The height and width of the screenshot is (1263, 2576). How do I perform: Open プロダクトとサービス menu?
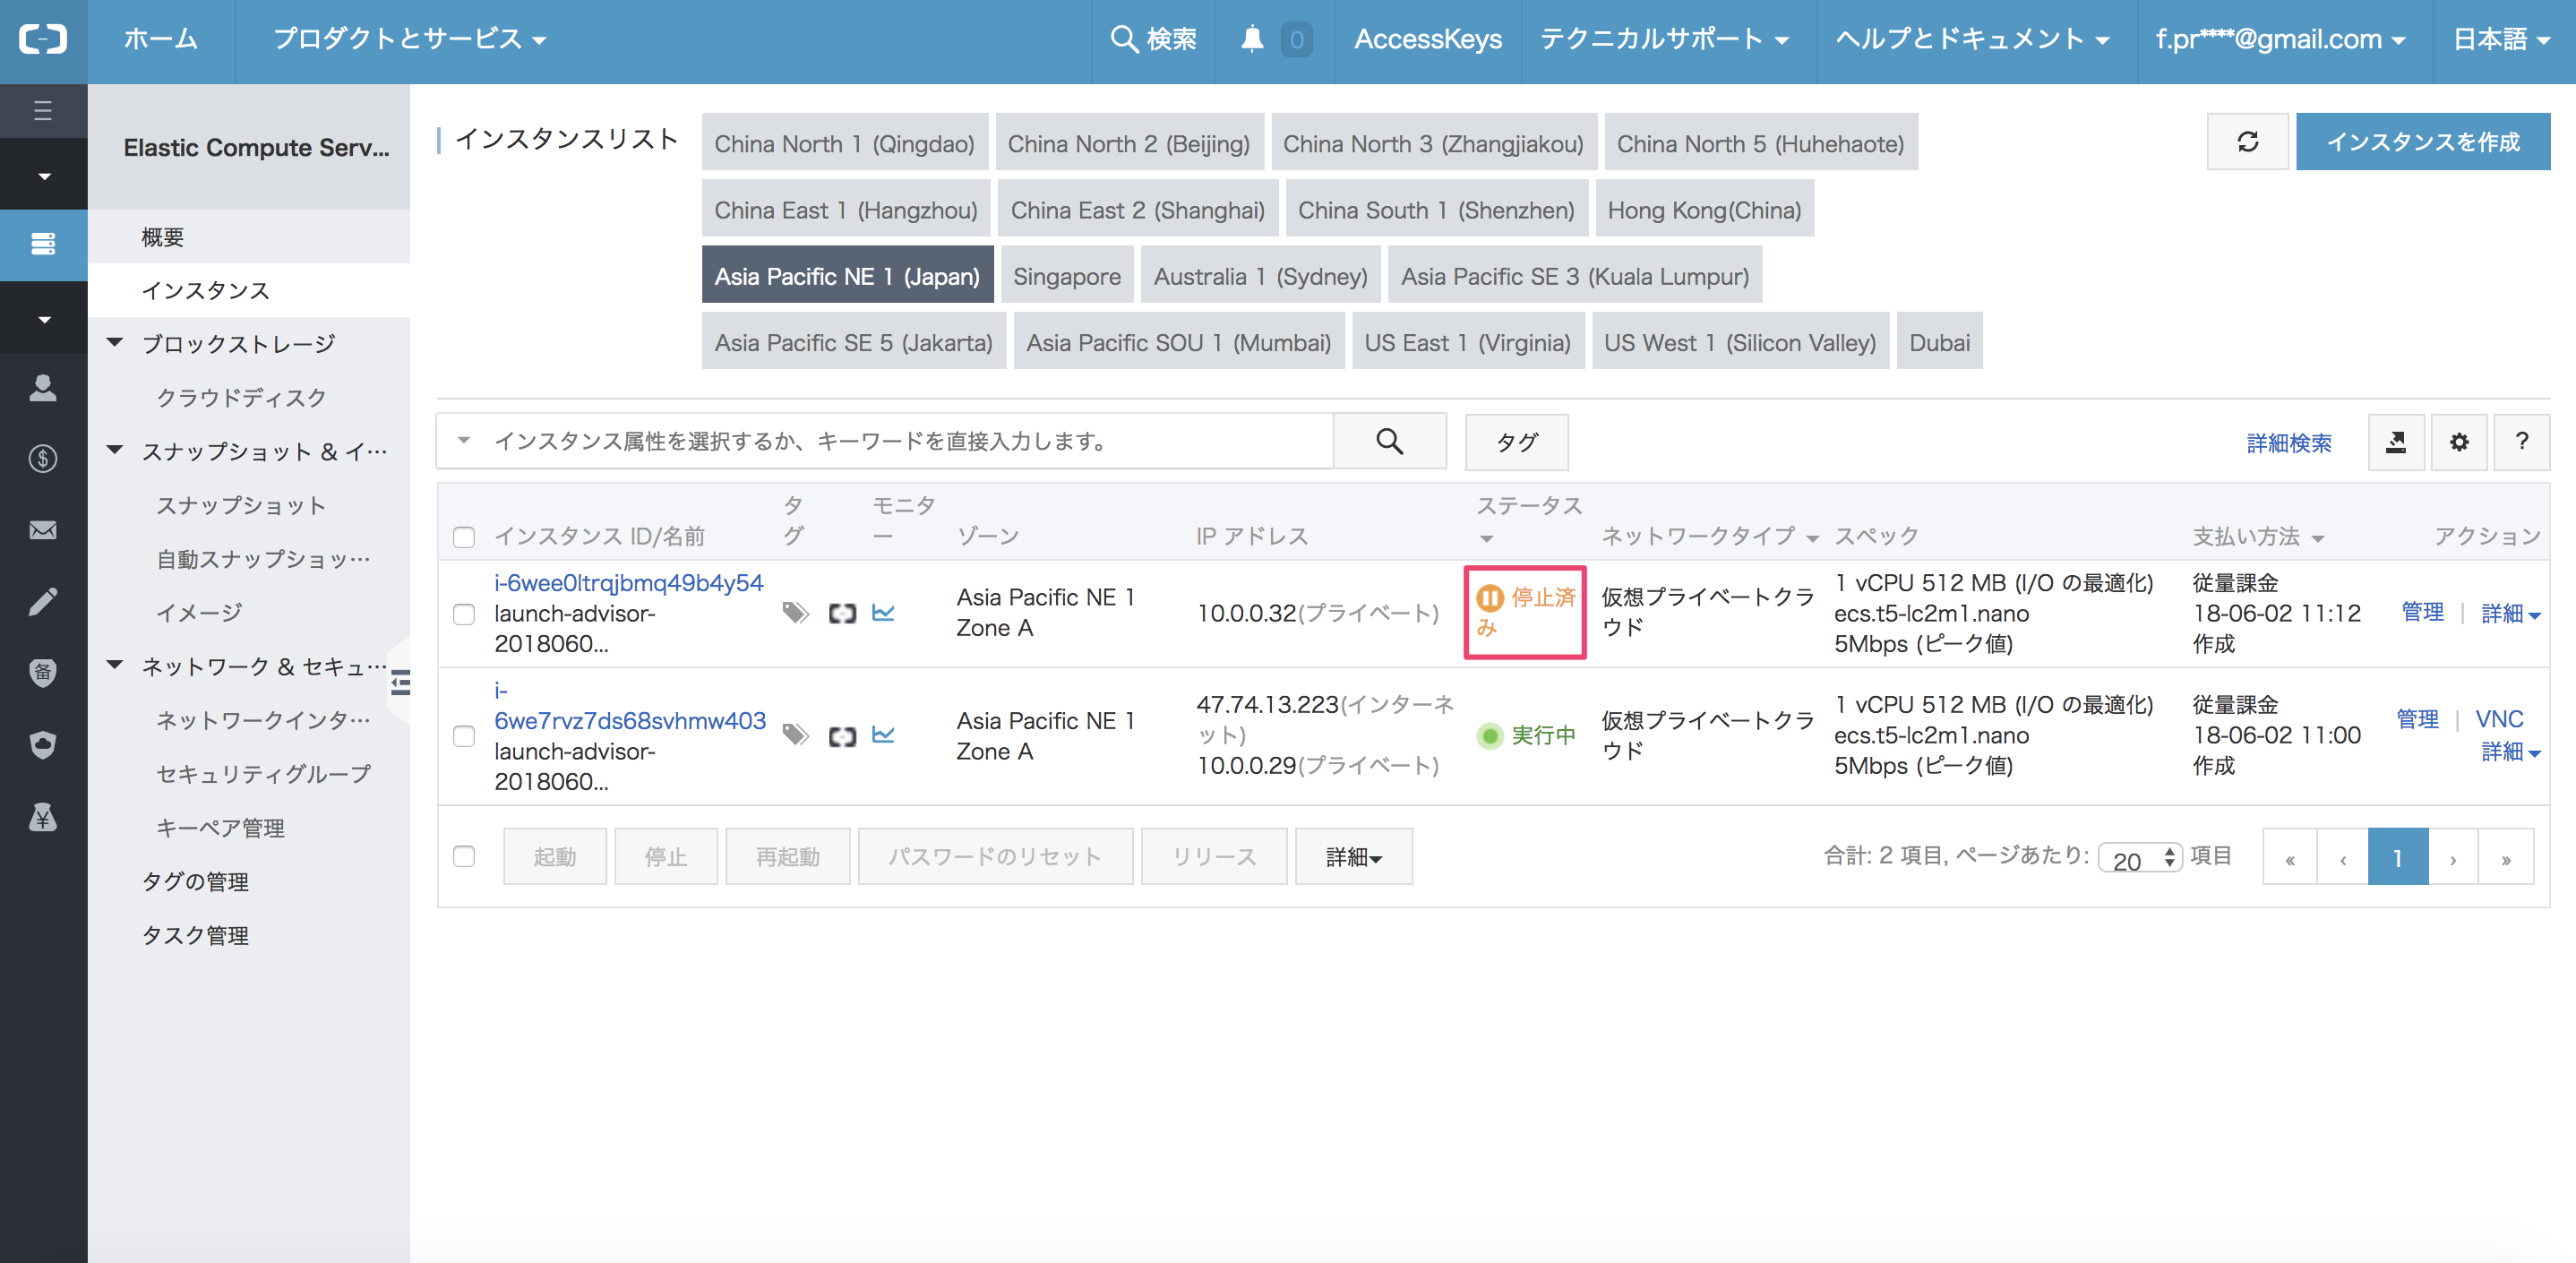click(410, 39)
